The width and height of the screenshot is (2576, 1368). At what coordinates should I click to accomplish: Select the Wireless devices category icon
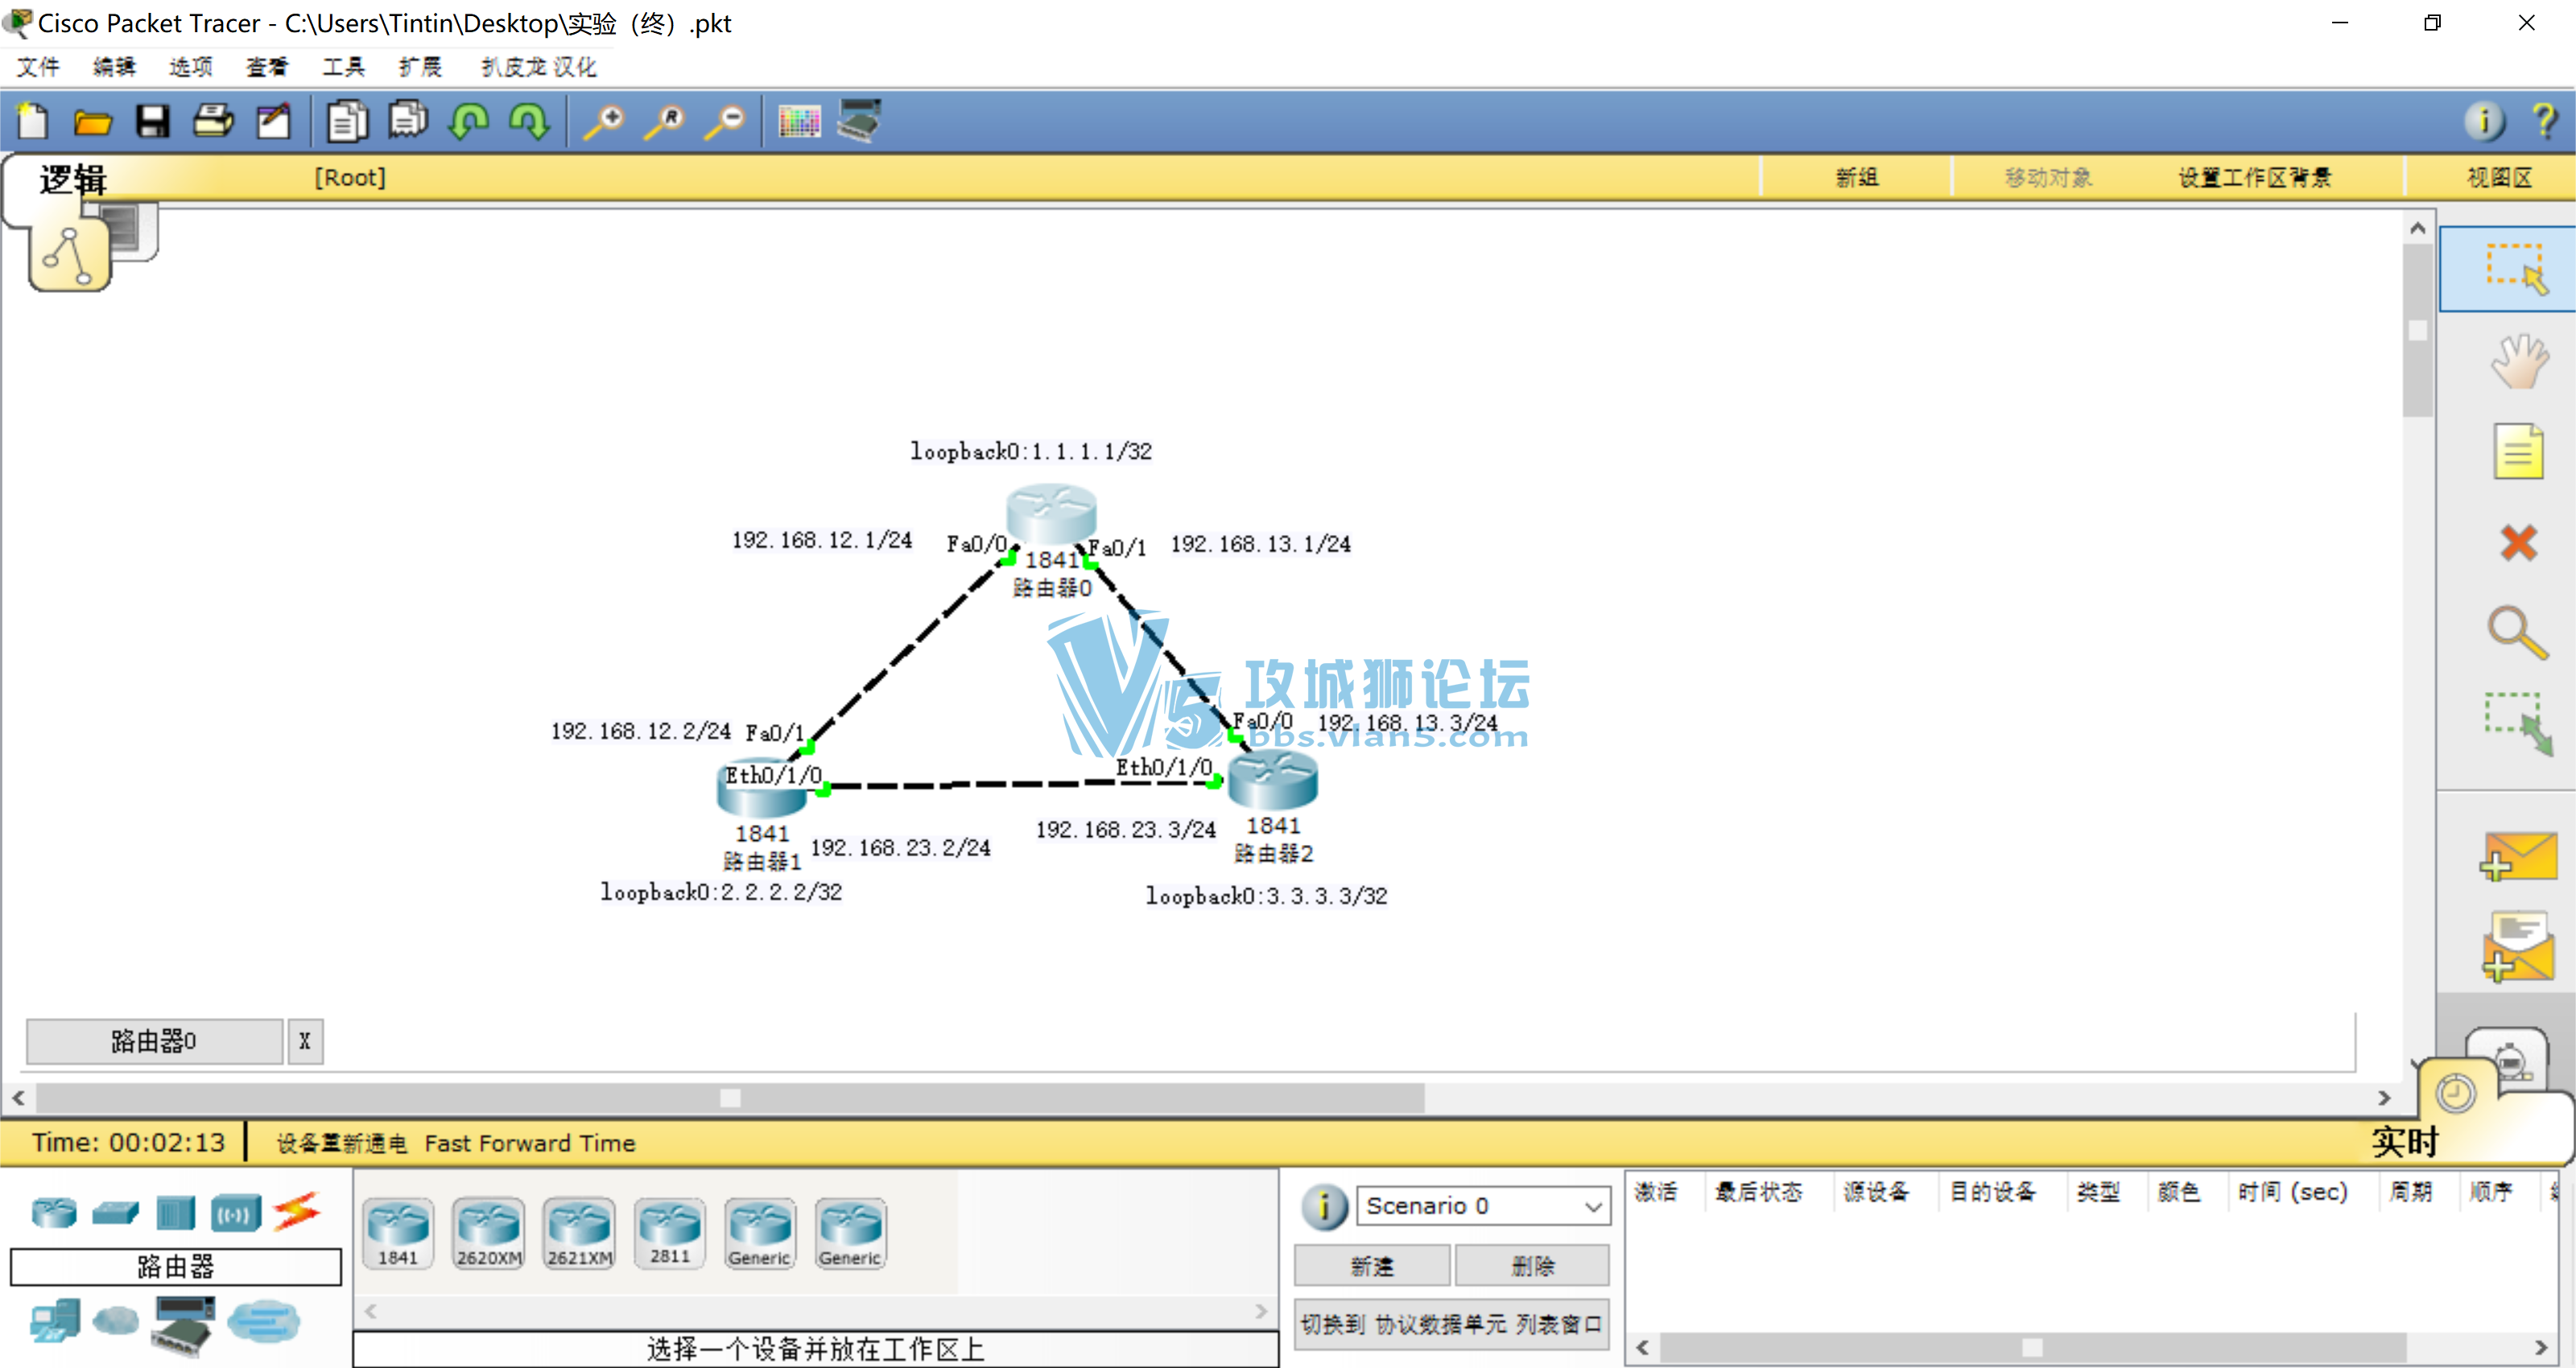[x=236, y=1214]
